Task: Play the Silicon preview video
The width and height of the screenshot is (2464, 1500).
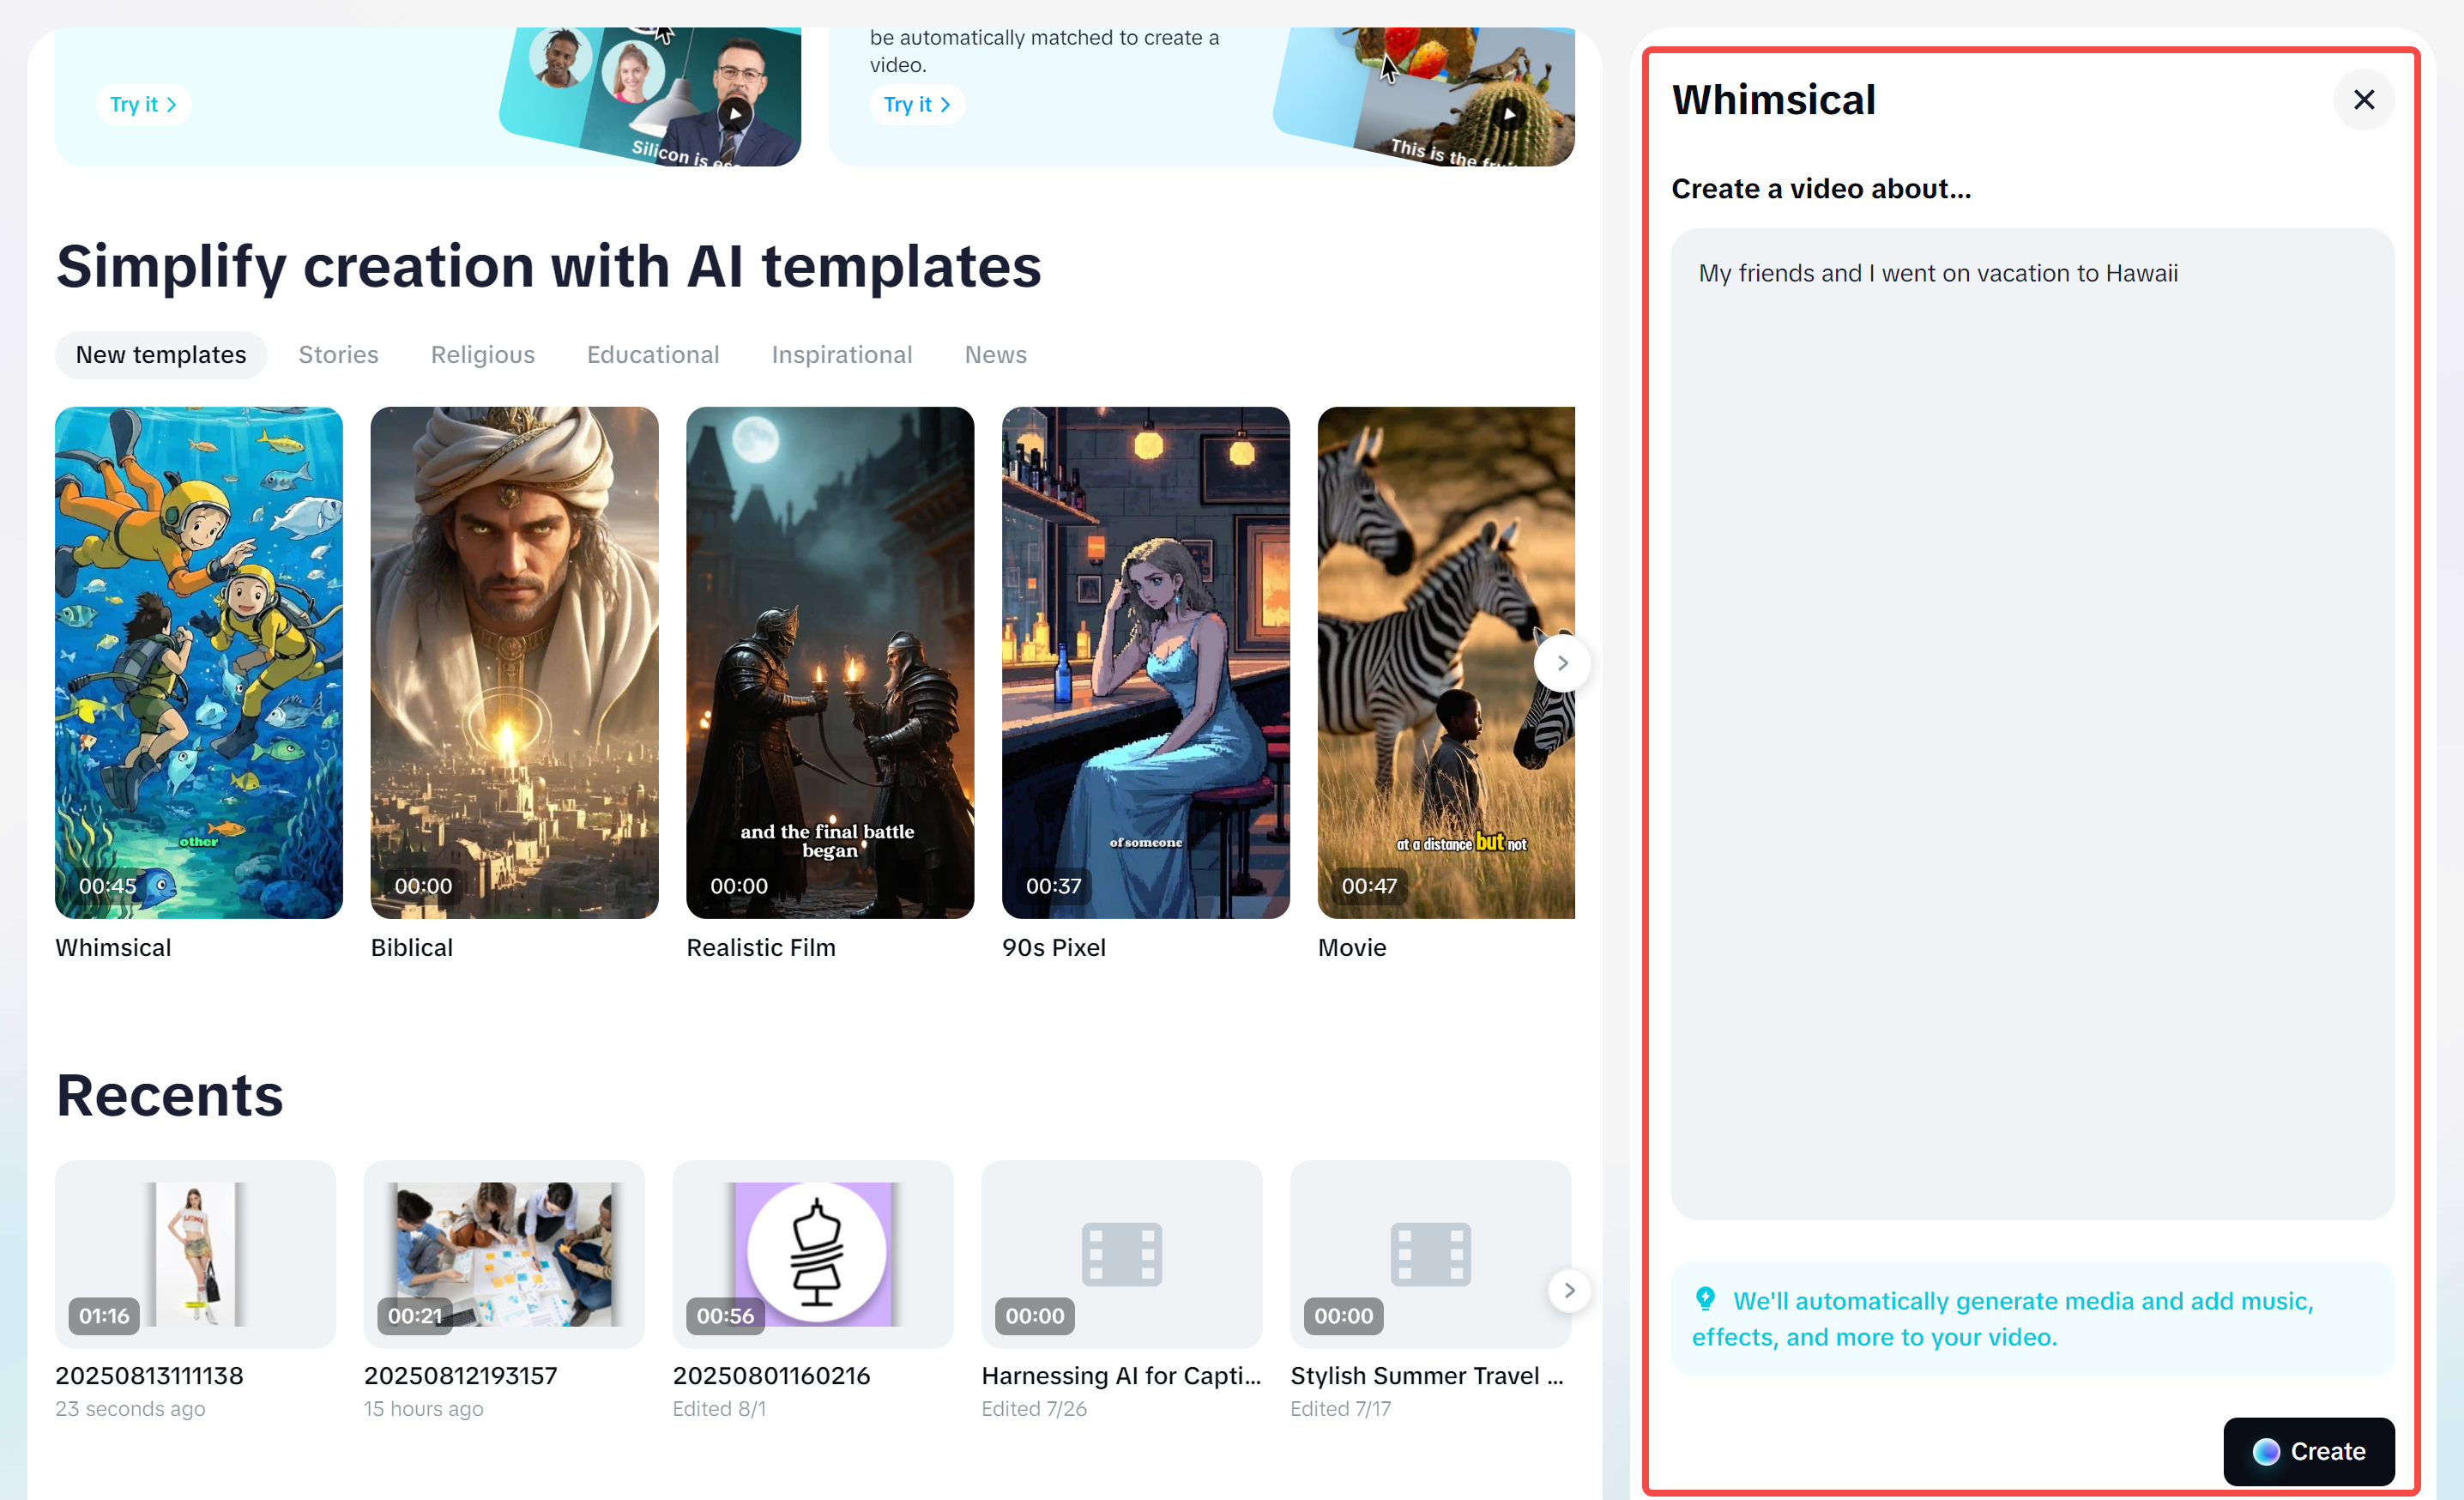Action: [x=735, y=113]
